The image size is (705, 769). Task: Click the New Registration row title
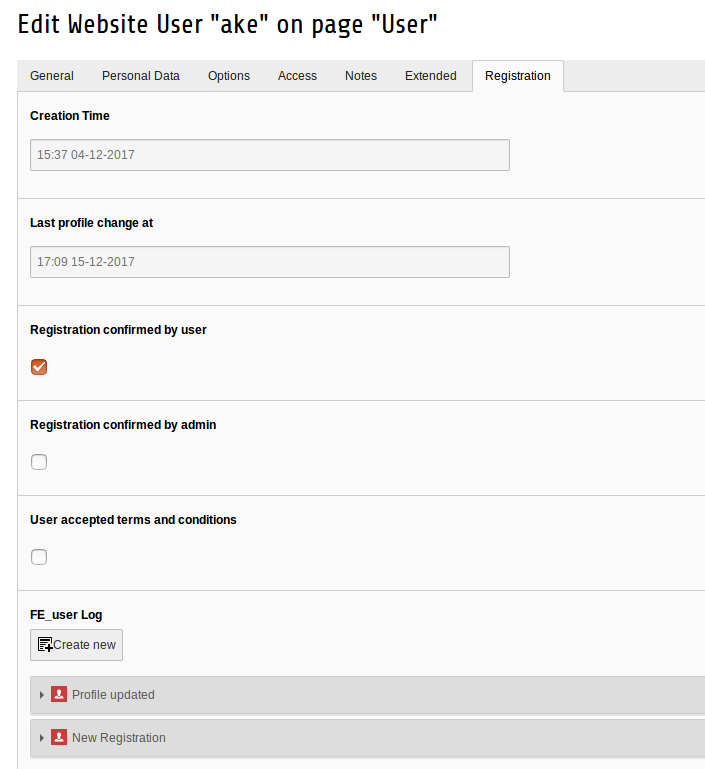coord(119,738)
